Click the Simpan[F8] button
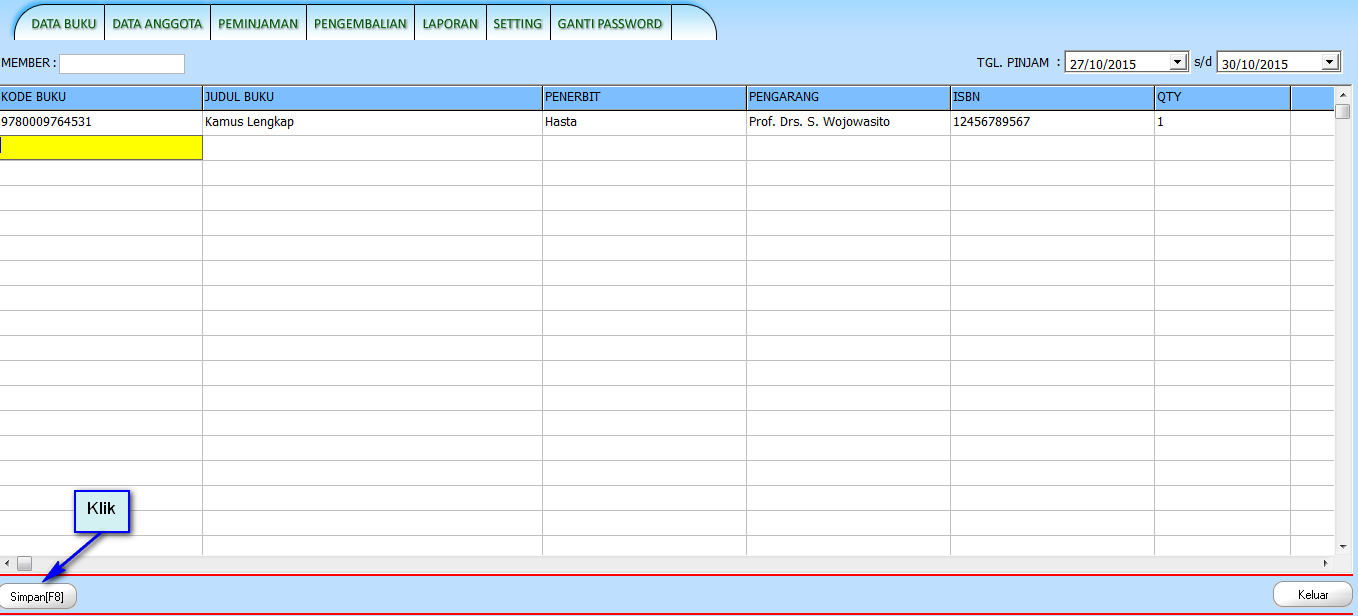The width and height of the screenshot is (1358, 616). coord(37,596)
